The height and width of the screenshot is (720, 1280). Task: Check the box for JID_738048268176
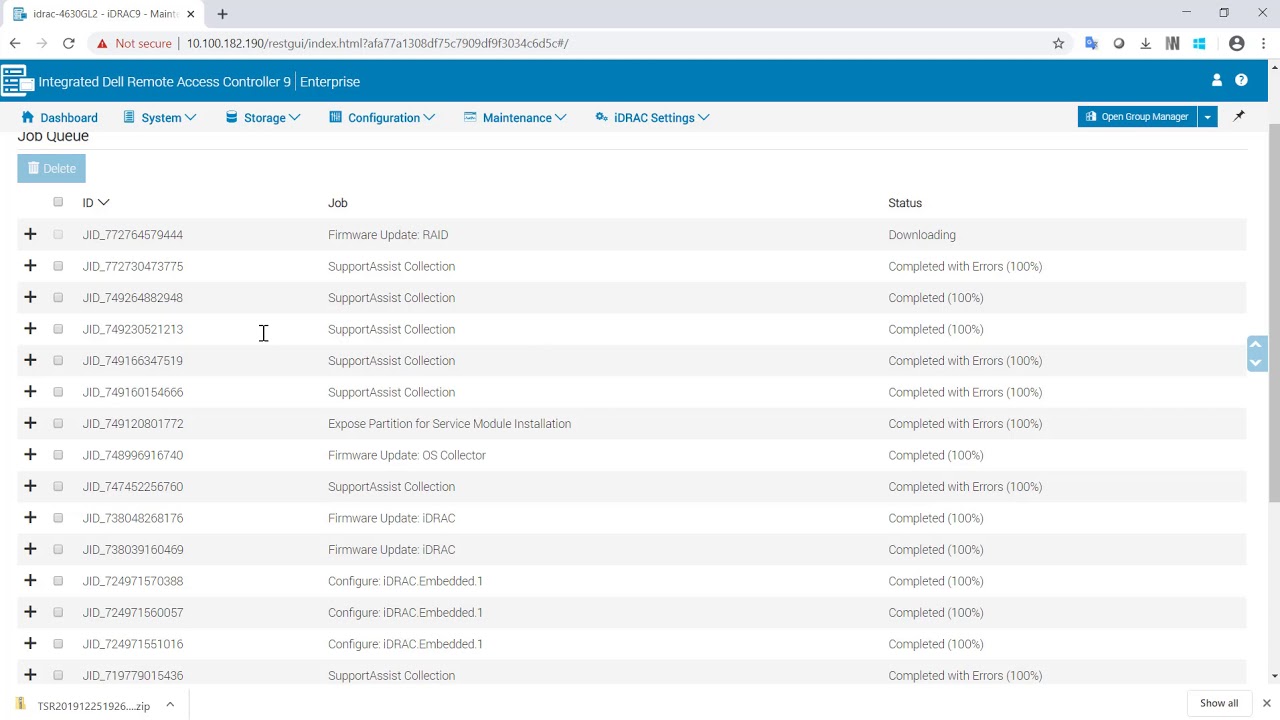coord(58,518)
